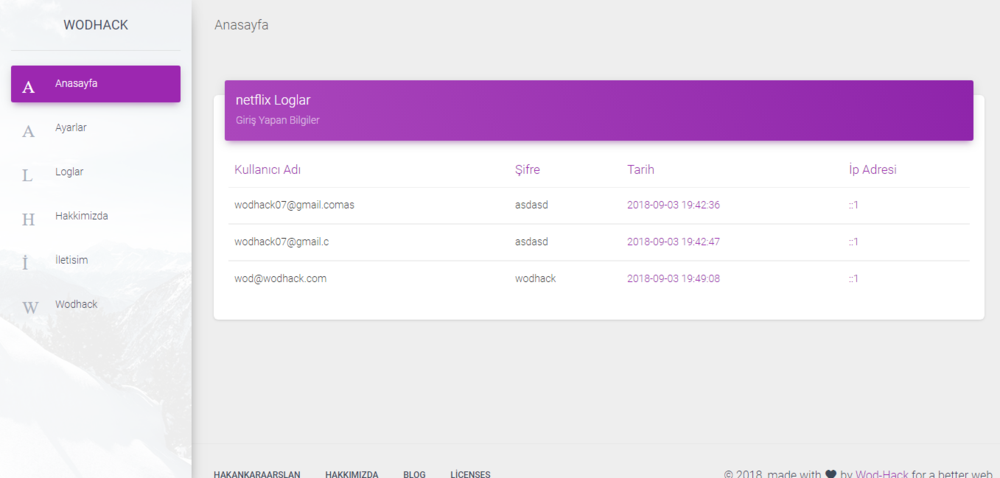Click the asdasd password in comas row
1000x478 pixels.
click(x=531, y=205)
